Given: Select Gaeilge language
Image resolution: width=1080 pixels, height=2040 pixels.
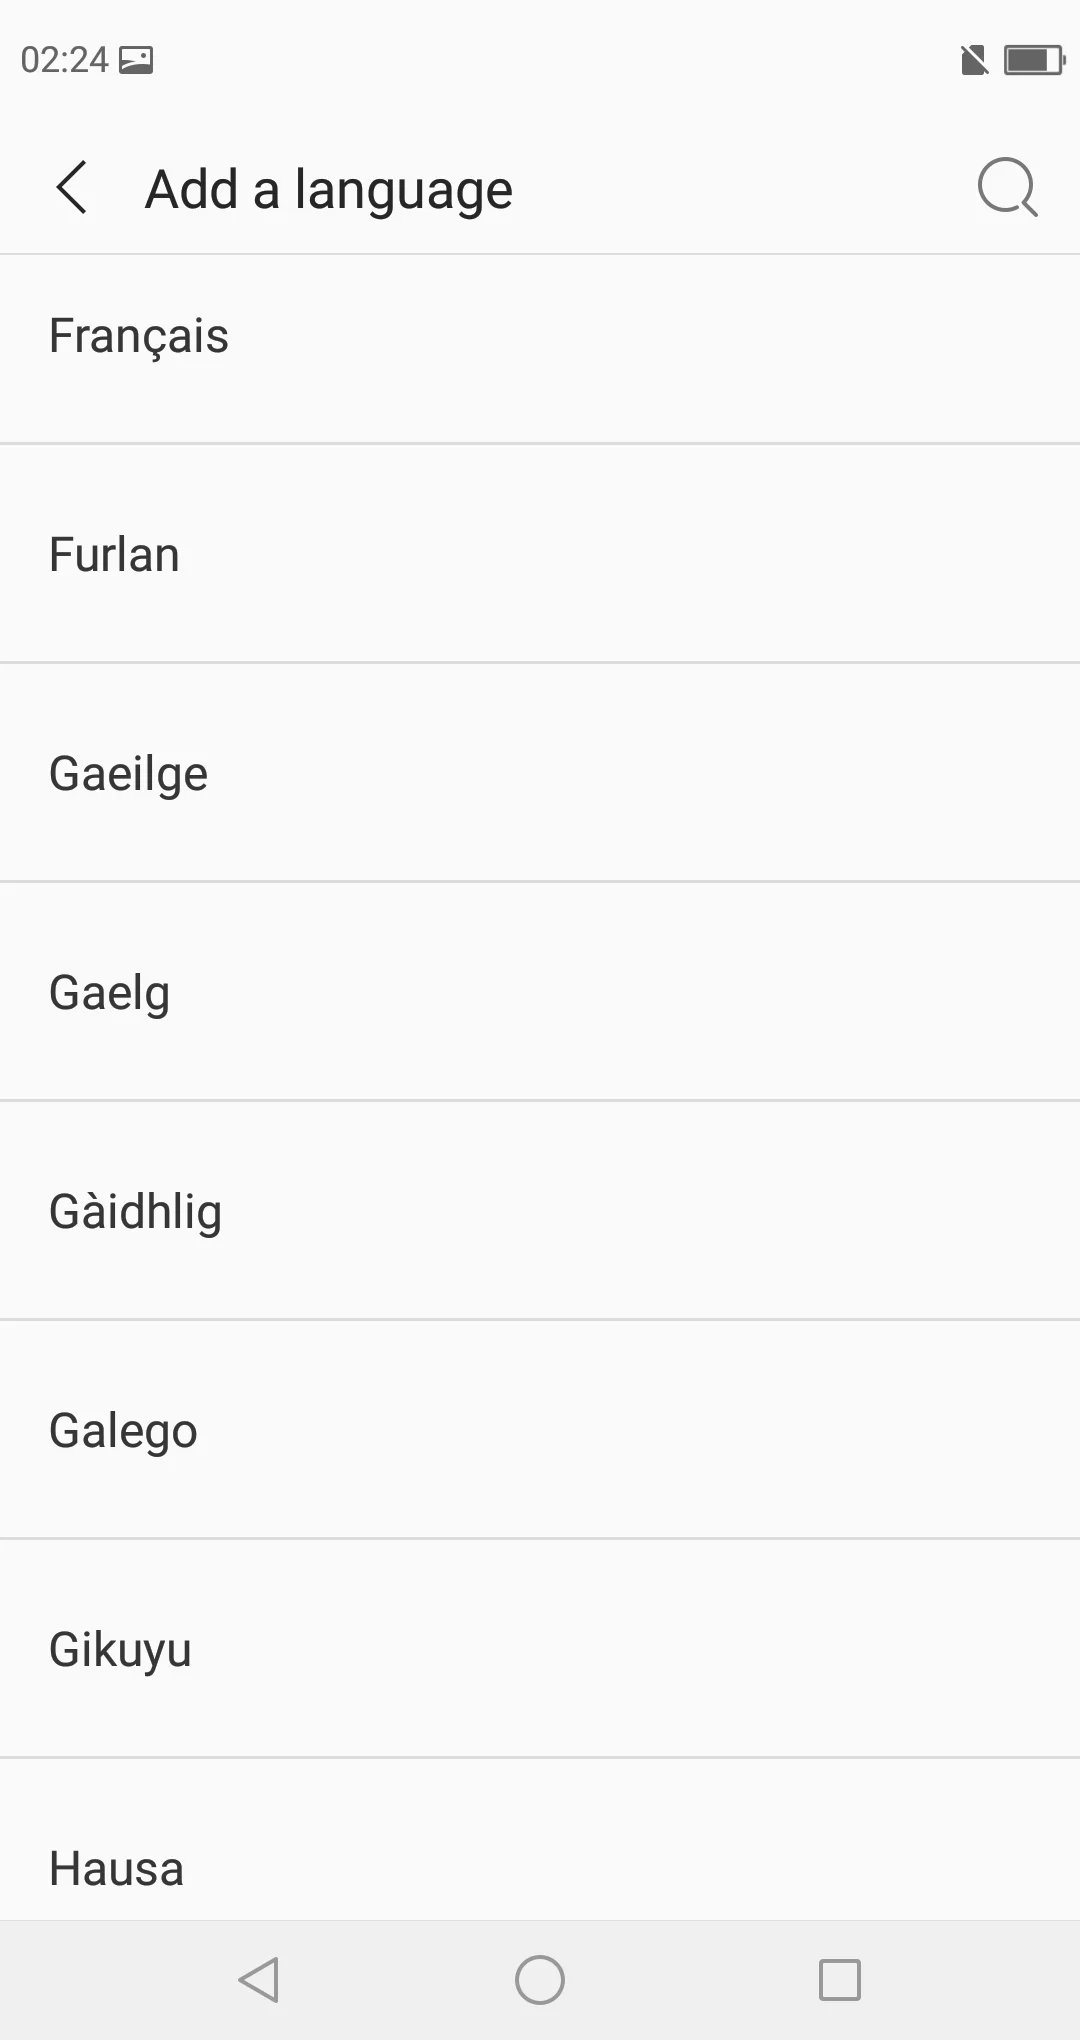Looking at the screenshot, I should (x=128, y=774).
